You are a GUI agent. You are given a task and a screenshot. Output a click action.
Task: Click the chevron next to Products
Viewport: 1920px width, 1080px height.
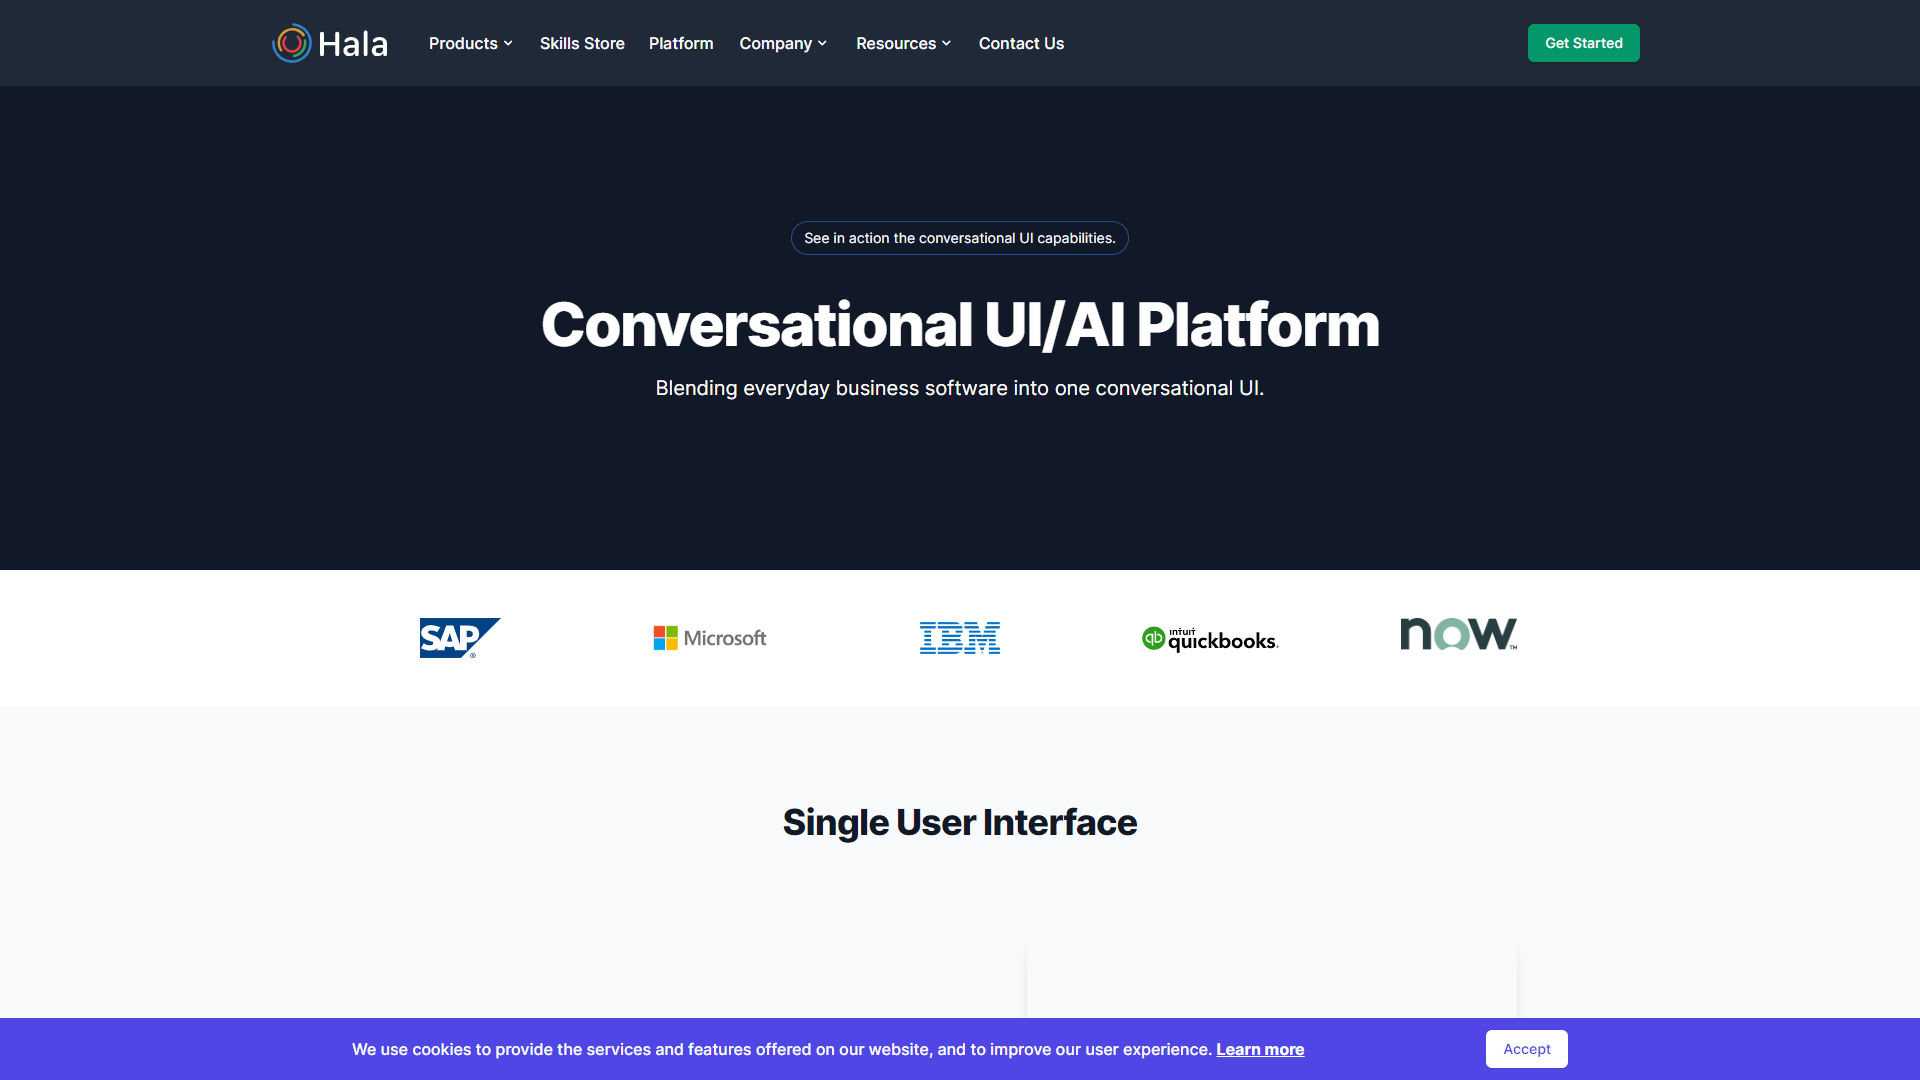click(508, 43)
